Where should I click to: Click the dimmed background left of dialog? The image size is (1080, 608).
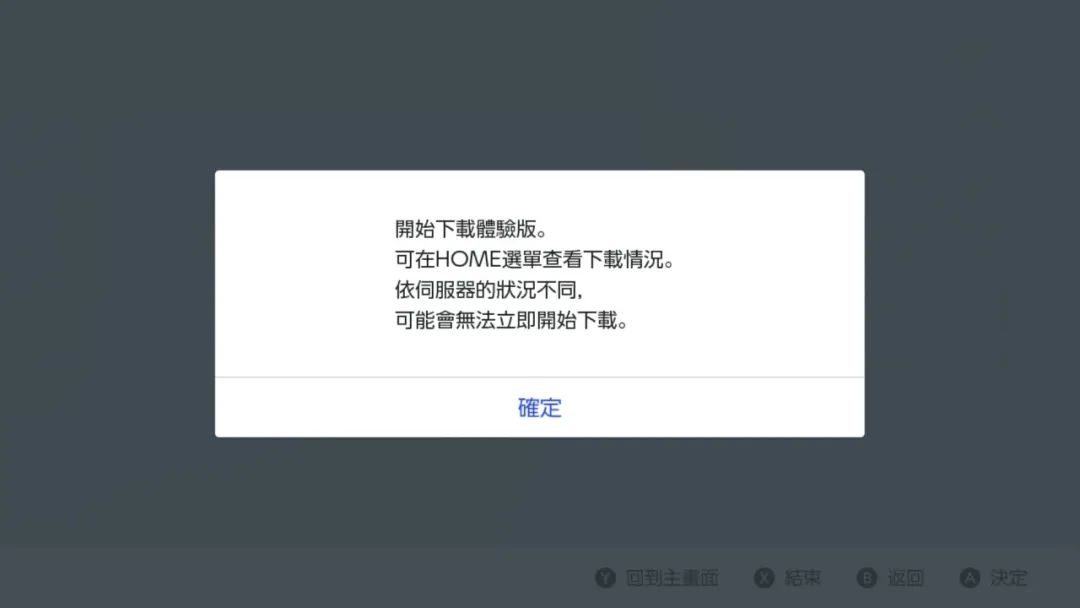107,303
